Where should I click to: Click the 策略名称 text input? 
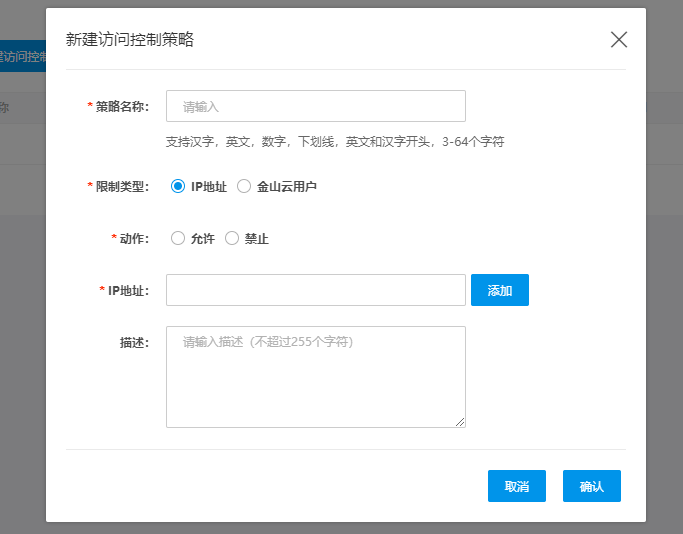coord(315,106)
